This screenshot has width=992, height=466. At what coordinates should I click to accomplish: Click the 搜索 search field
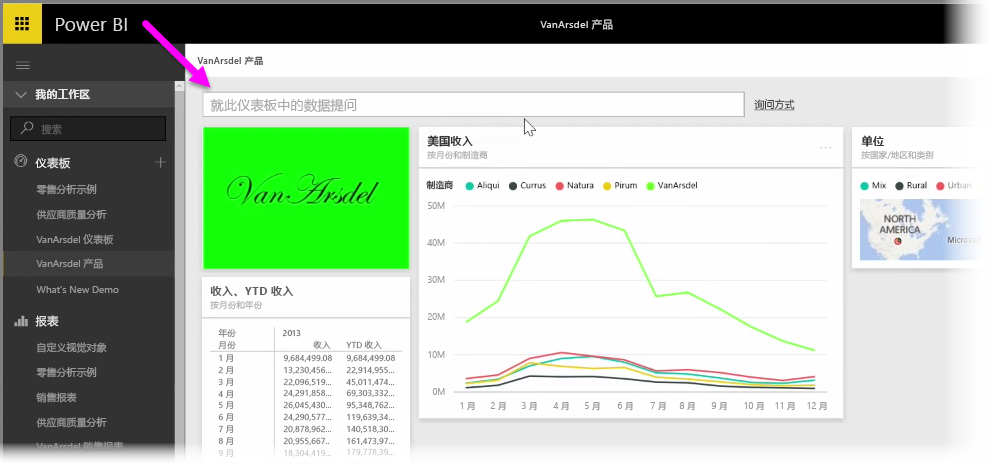point(88,129)
